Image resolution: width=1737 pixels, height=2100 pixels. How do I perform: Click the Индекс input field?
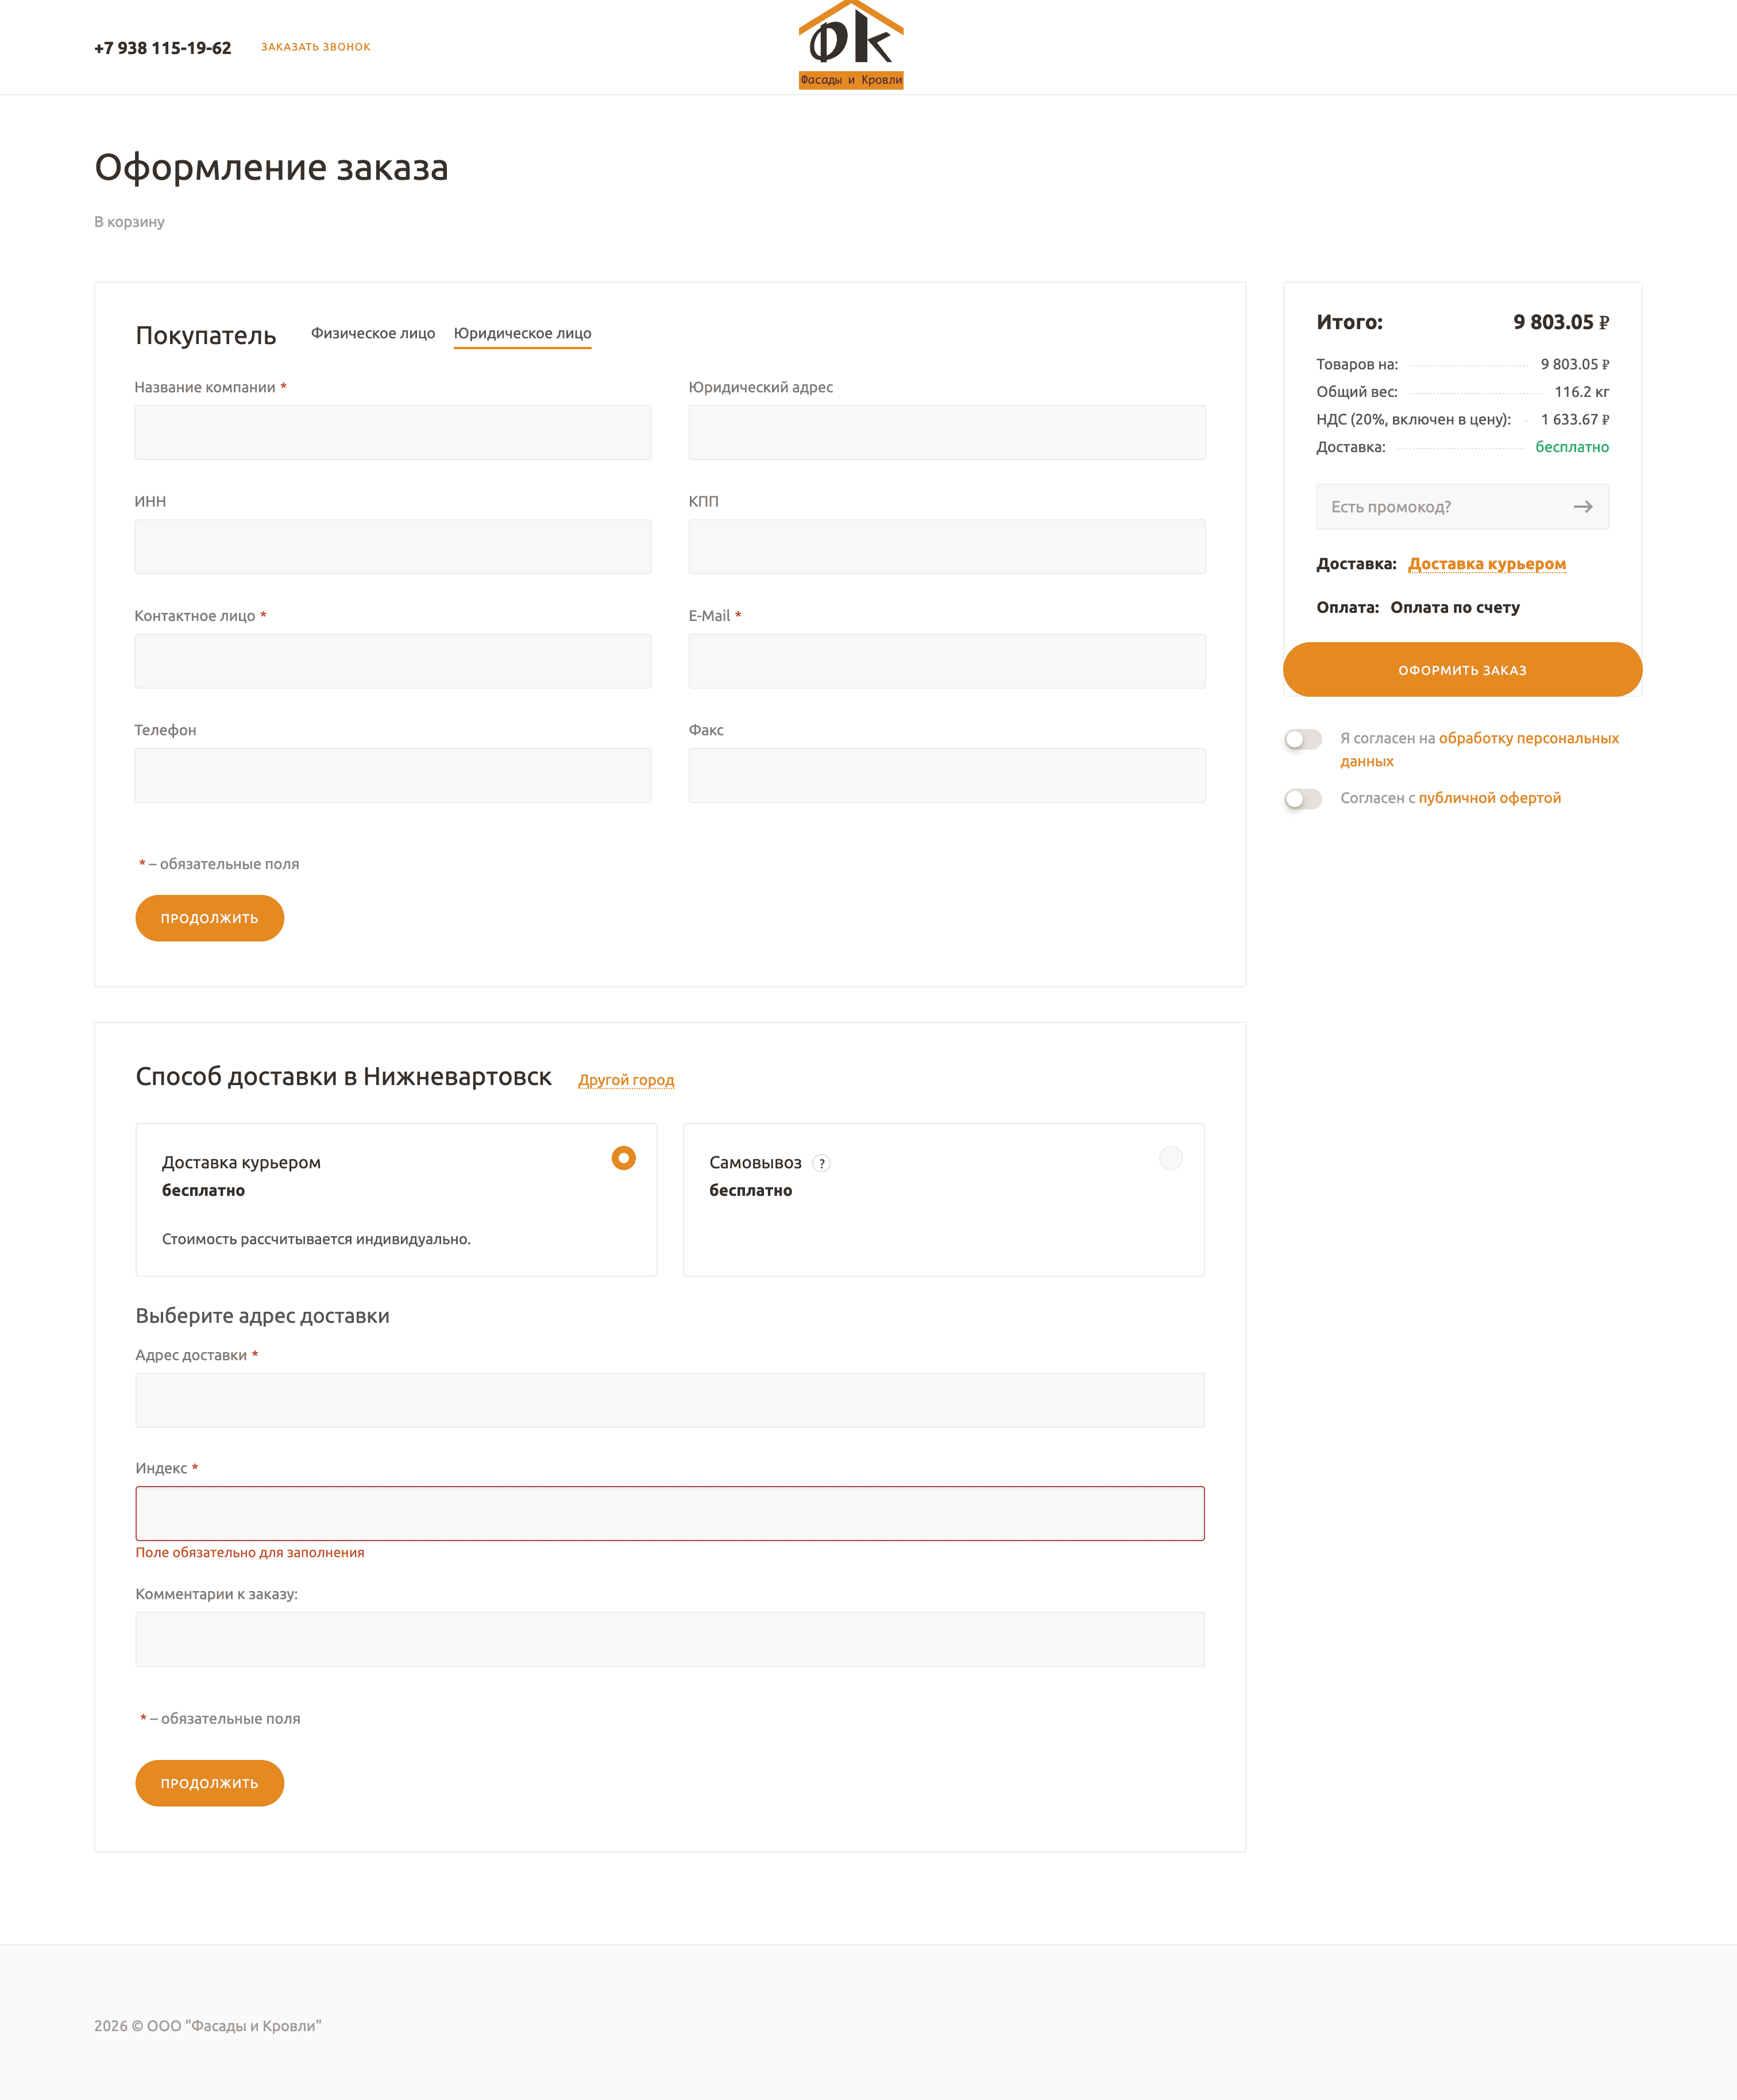pos(669,1513)
